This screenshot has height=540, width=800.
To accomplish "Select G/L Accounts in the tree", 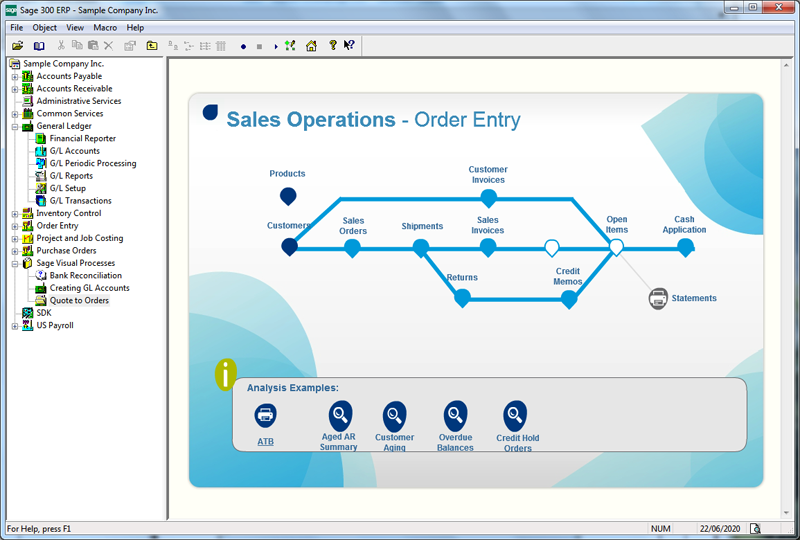I will pyautogui.click(x=74, y=151).
